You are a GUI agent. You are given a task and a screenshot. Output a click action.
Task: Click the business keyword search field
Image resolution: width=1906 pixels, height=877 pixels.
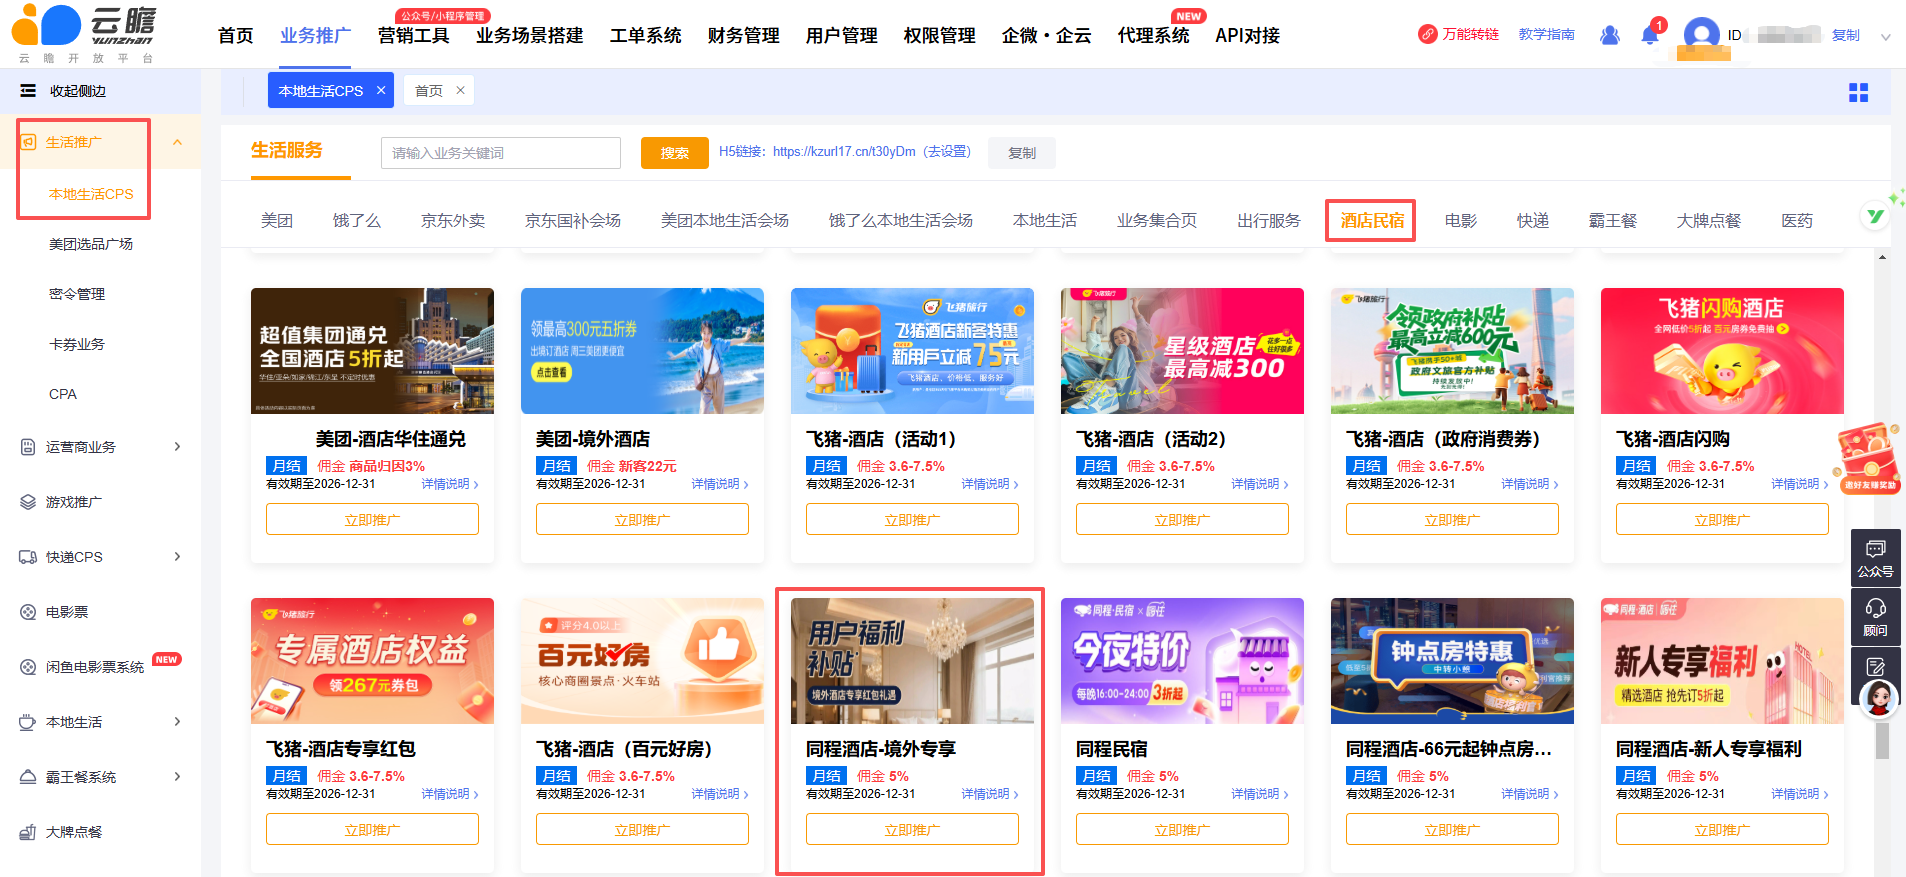500,153
